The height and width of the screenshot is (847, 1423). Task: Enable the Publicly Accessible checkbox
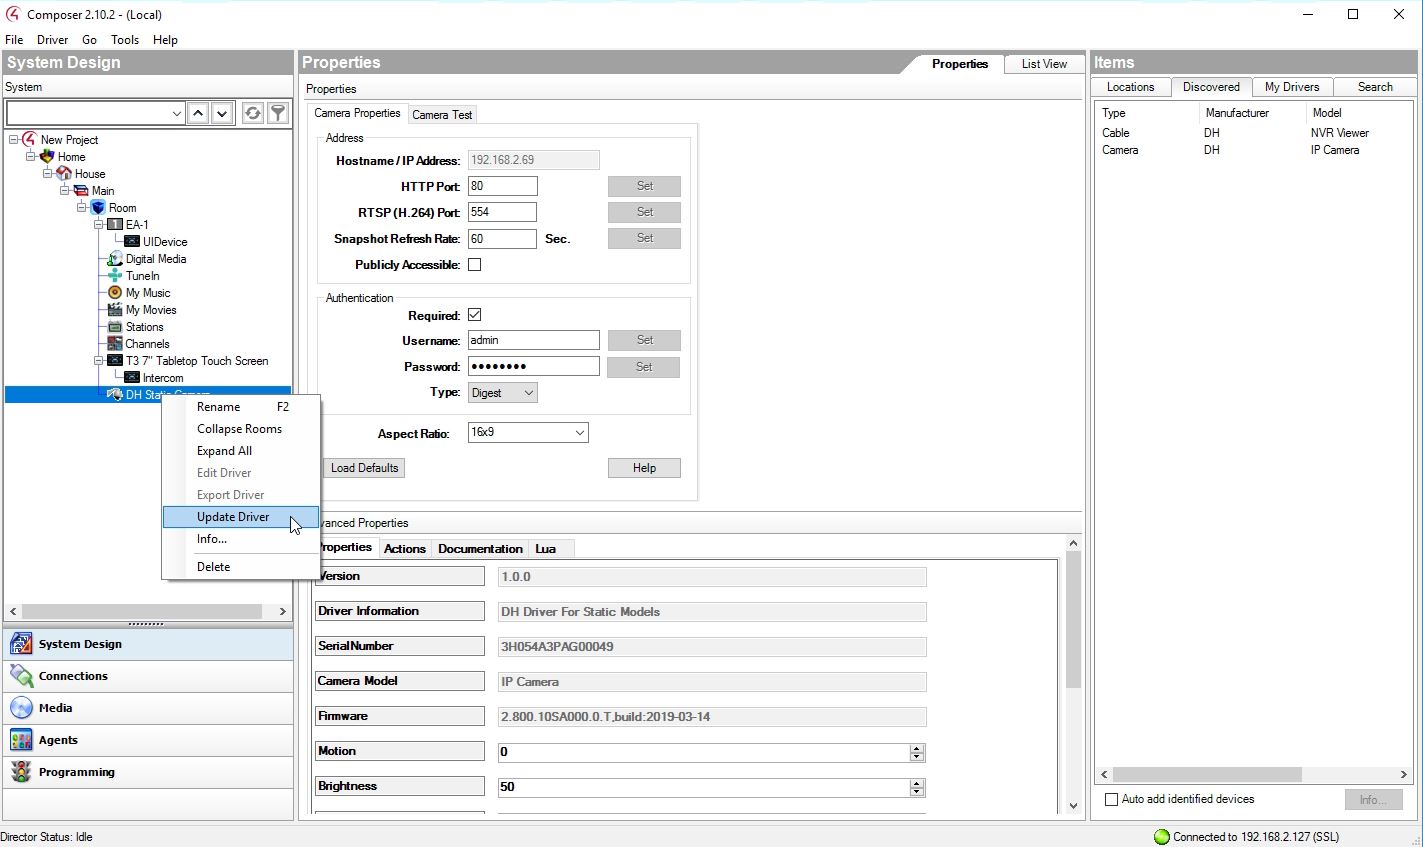click(x=475, y=265)
